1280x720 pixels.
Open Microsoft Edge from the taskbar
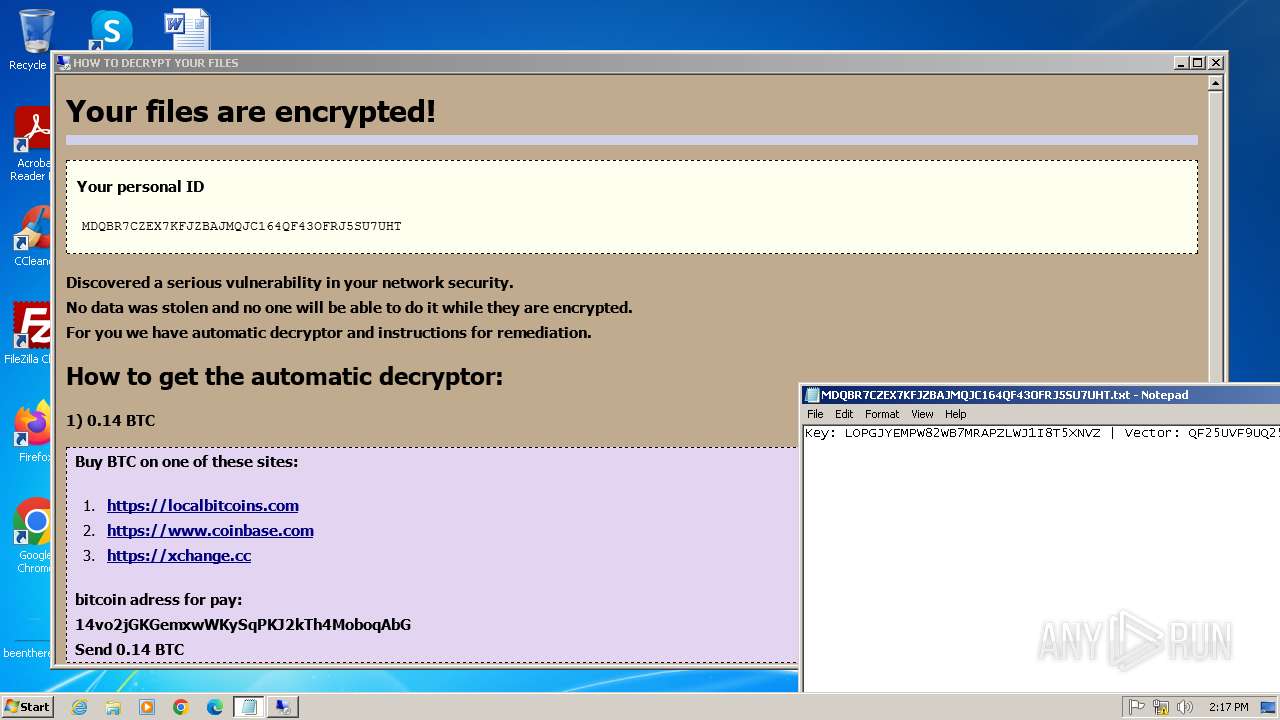coord(215,707)
